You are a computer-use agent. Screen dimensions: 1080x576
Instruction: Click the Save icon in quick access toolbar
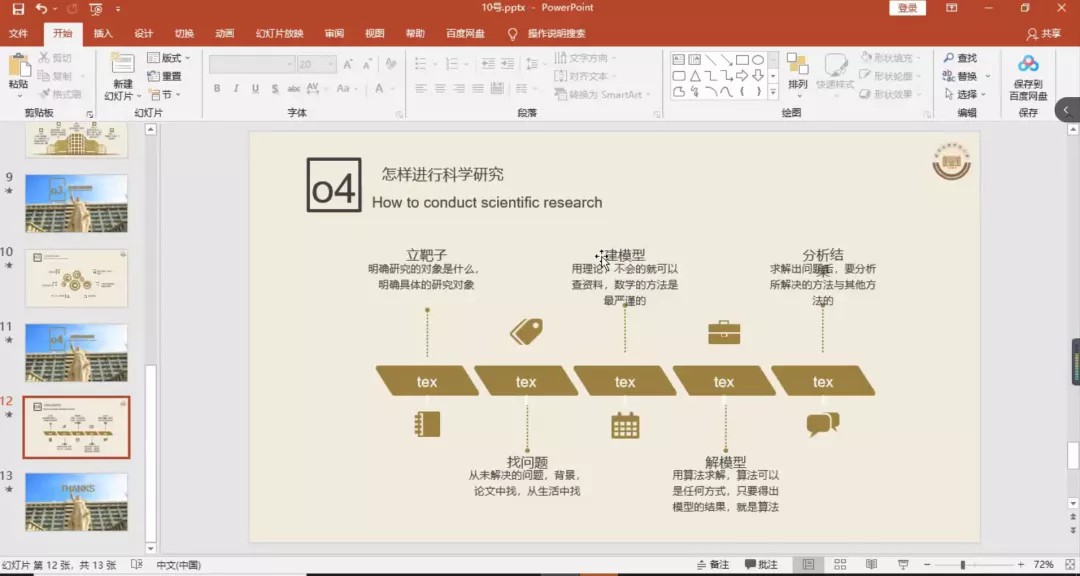[17, 9]
